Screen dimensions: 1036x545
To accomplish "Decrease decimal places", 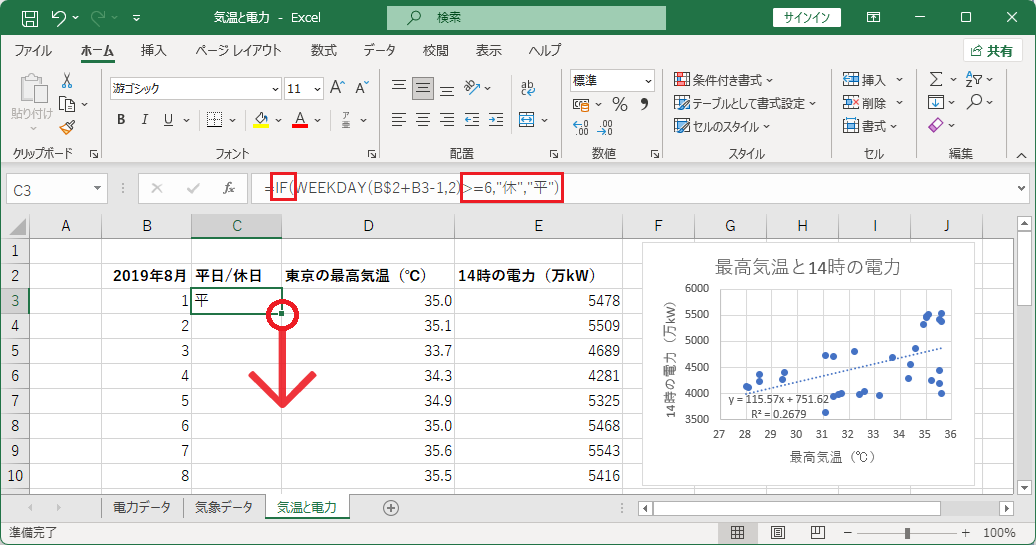I will click(605, 127).
